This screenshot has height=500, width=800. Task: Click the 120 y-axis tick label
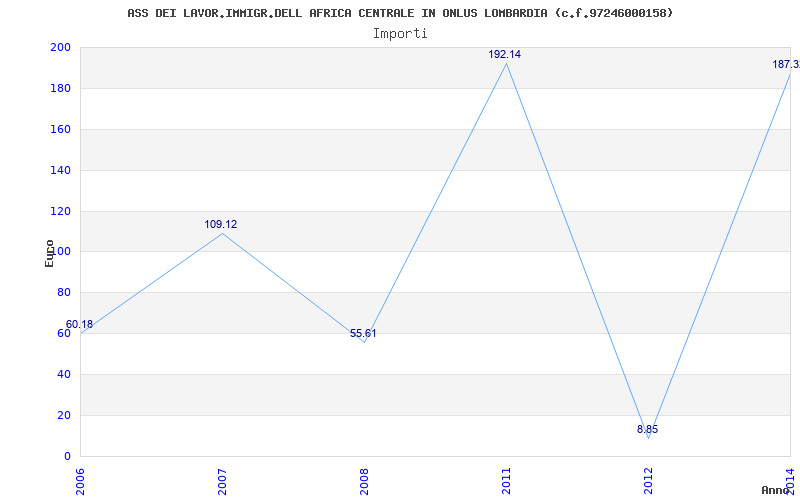[60, 211]
